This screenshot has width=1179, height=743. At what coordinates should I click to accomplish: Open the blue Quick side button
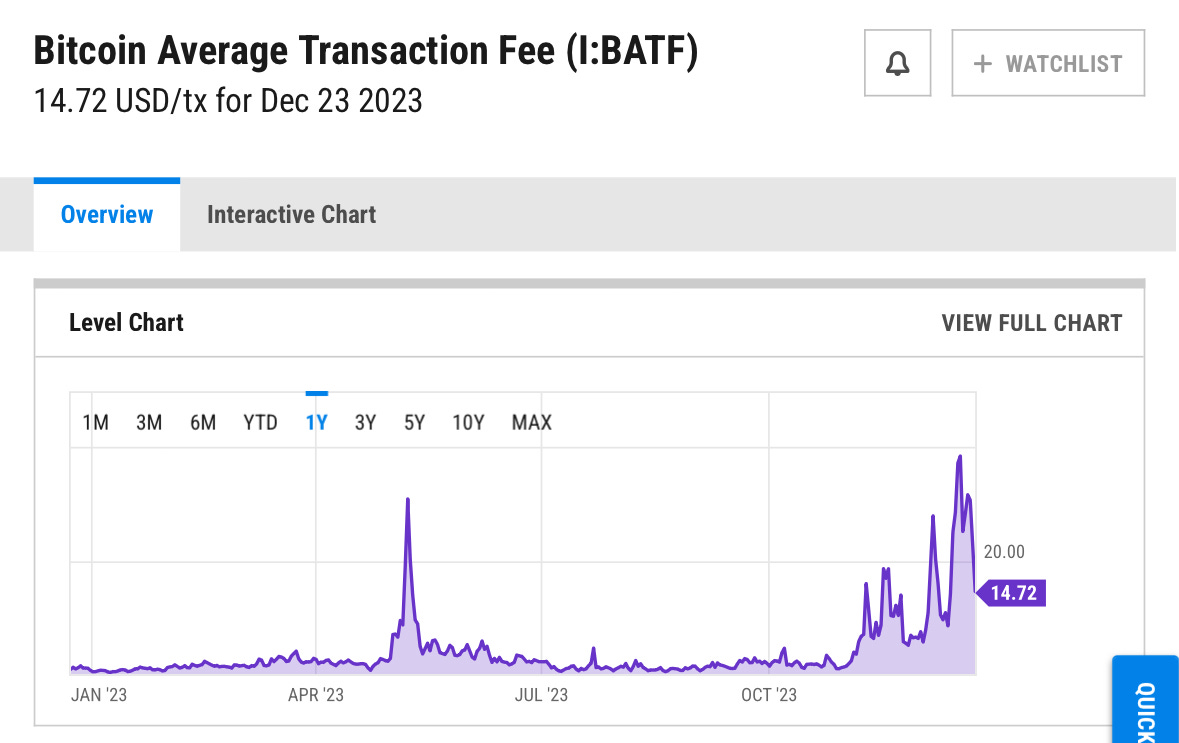1145,699
